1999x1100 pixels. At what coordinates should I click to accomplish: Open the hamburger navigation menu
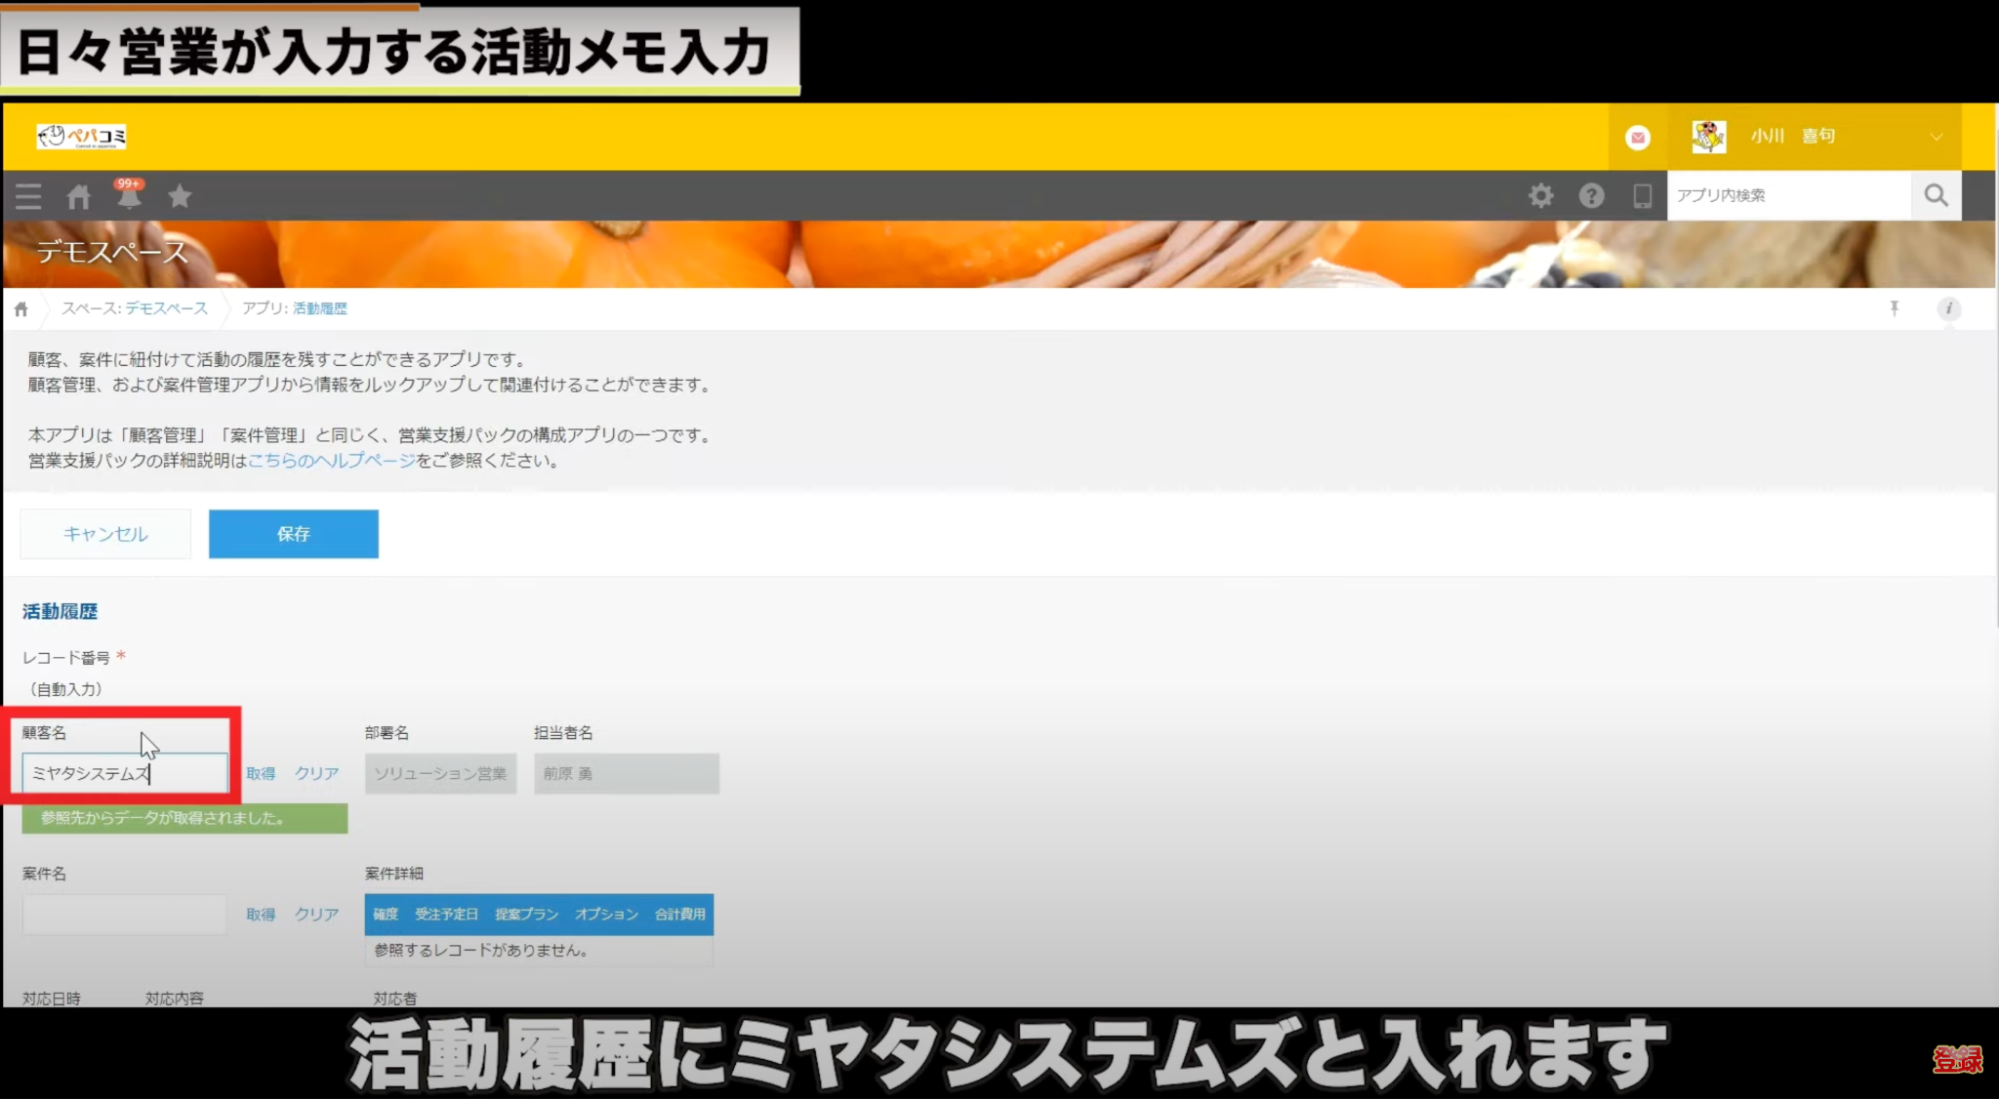click(x=28, y=196)
